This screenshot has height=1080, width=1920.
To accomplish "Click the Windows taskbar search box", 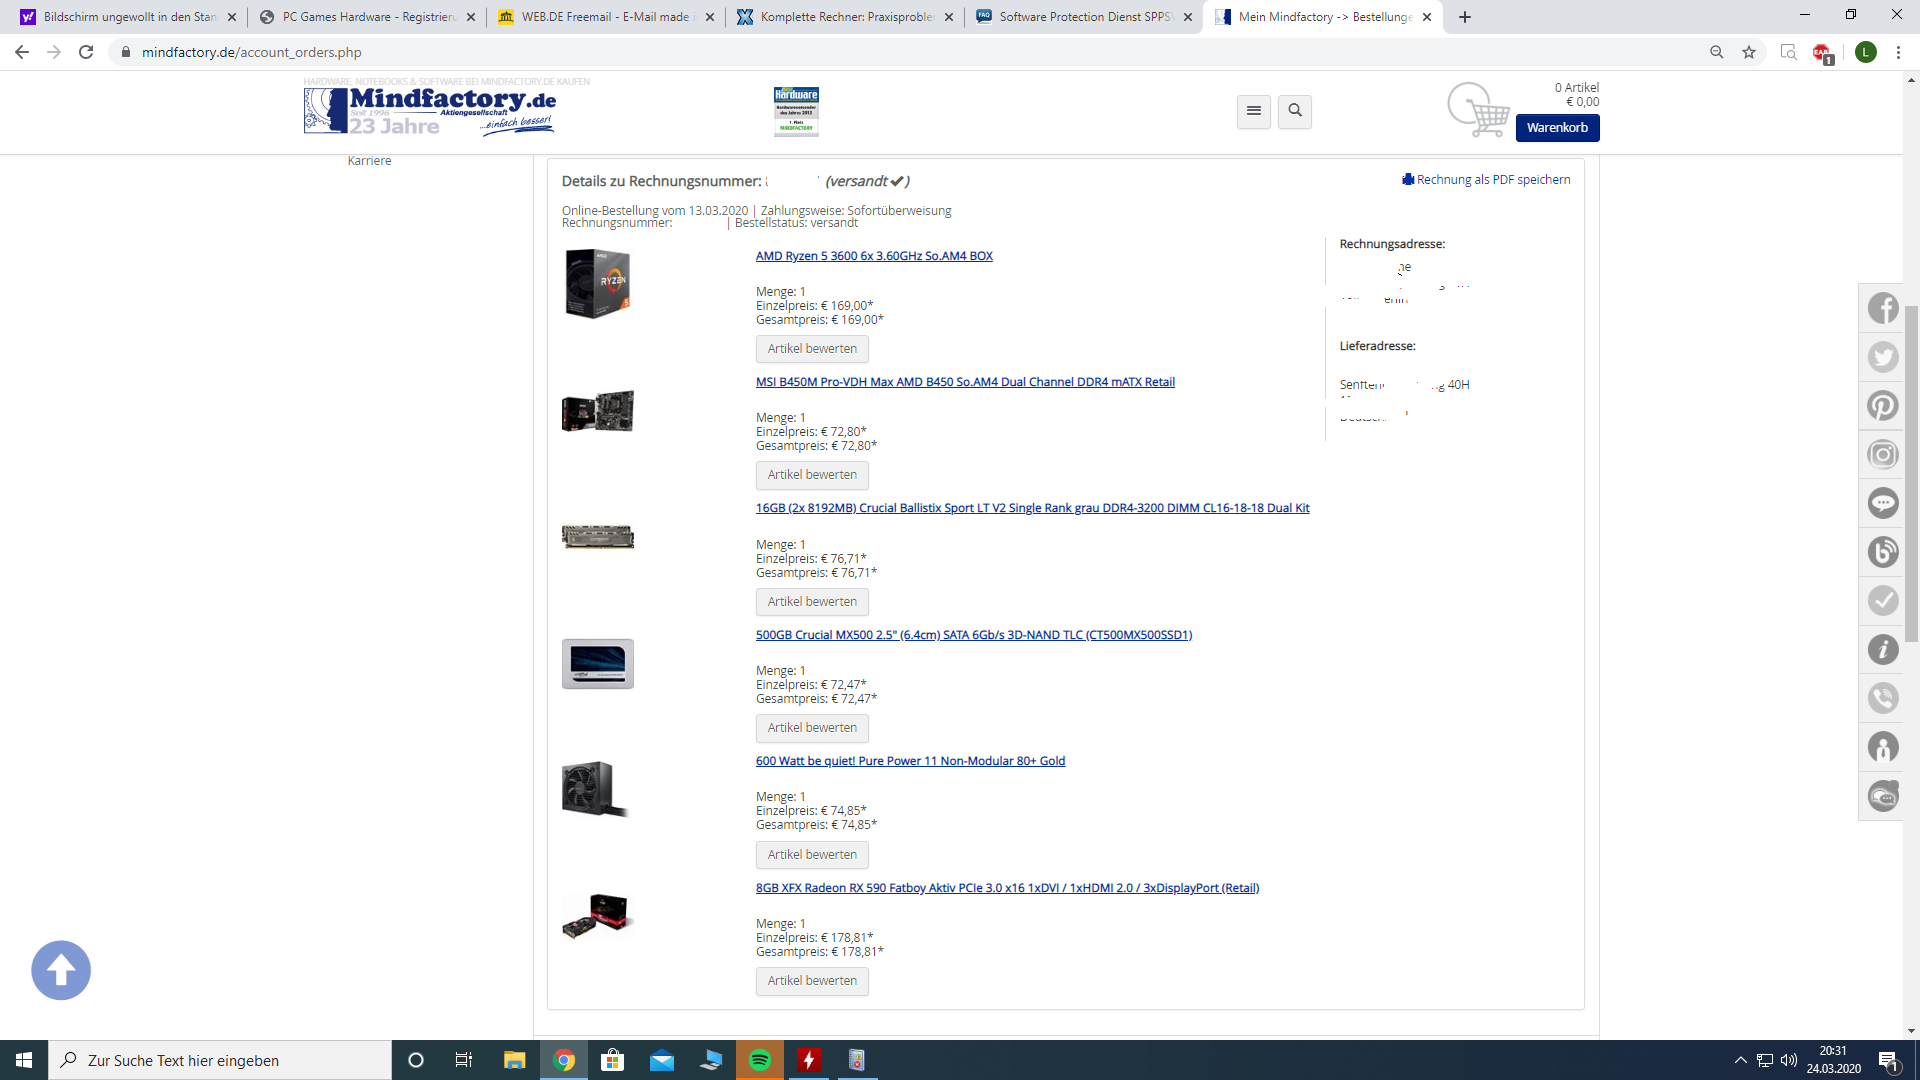I will (220, 1060).
